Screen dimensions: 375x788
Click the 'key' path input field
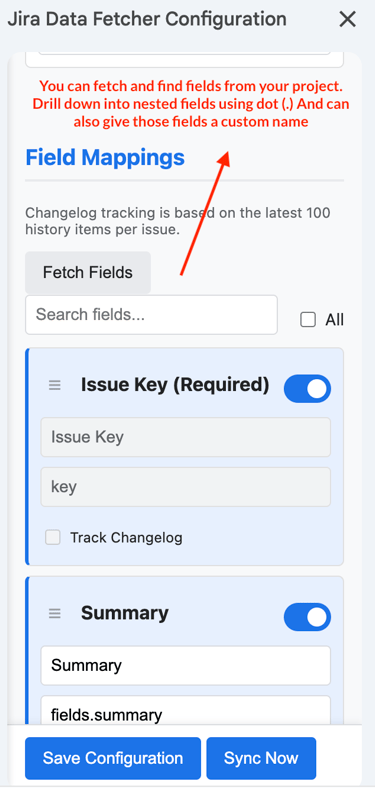[x=185, y=487]
